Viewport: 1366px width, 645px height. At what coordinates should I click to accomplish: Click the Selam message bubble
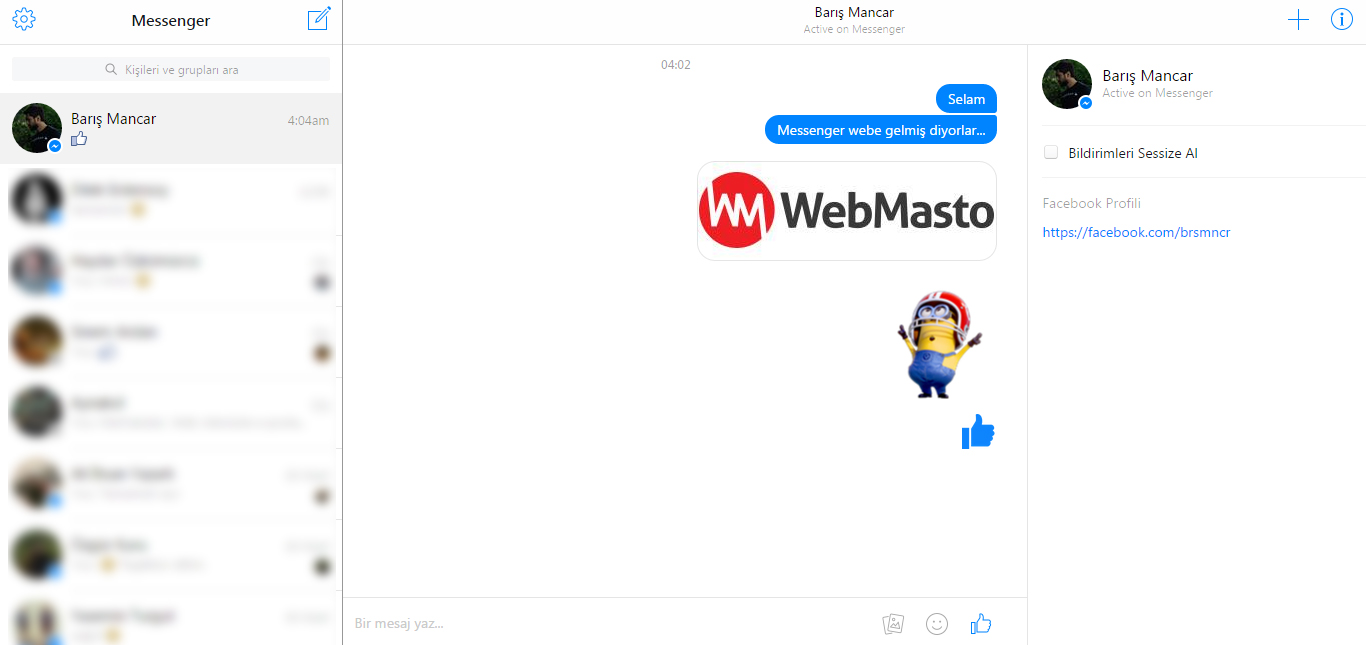966,99
